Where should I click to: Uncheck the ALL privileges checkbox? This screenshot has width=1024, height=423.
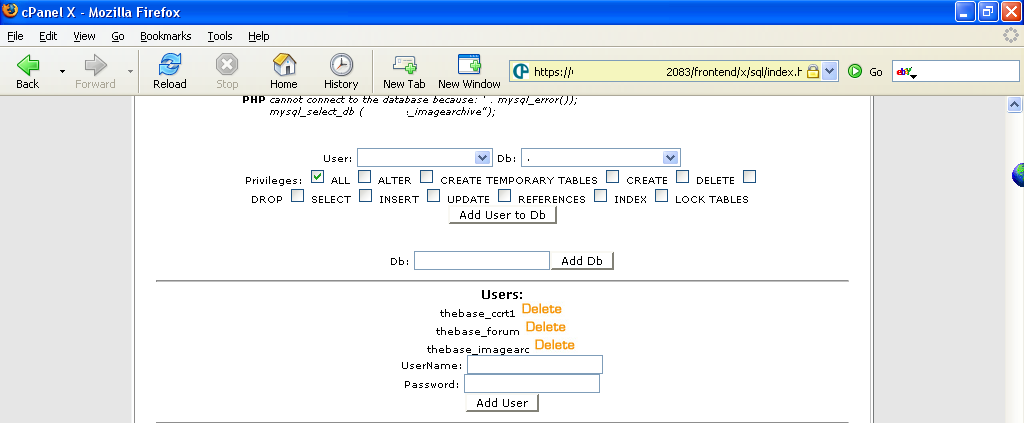pyautogui.click(x=317, y=176)
